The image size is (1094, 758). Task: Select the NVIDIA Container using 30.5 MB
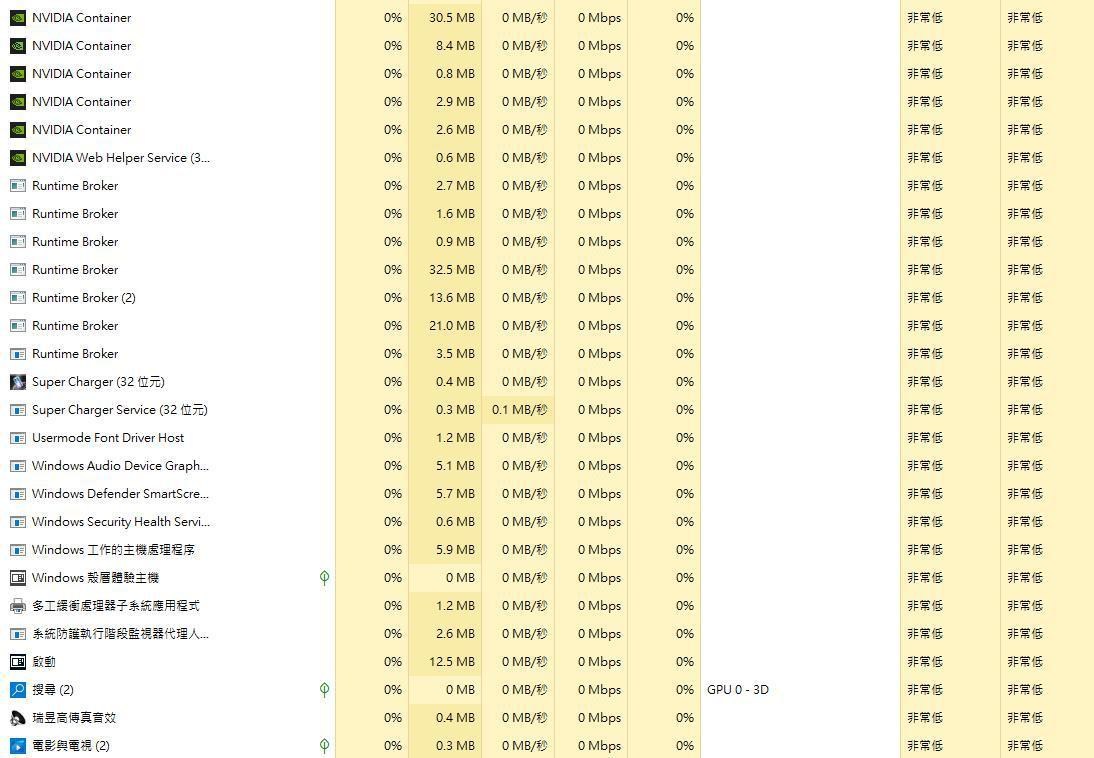pos(81,18)
